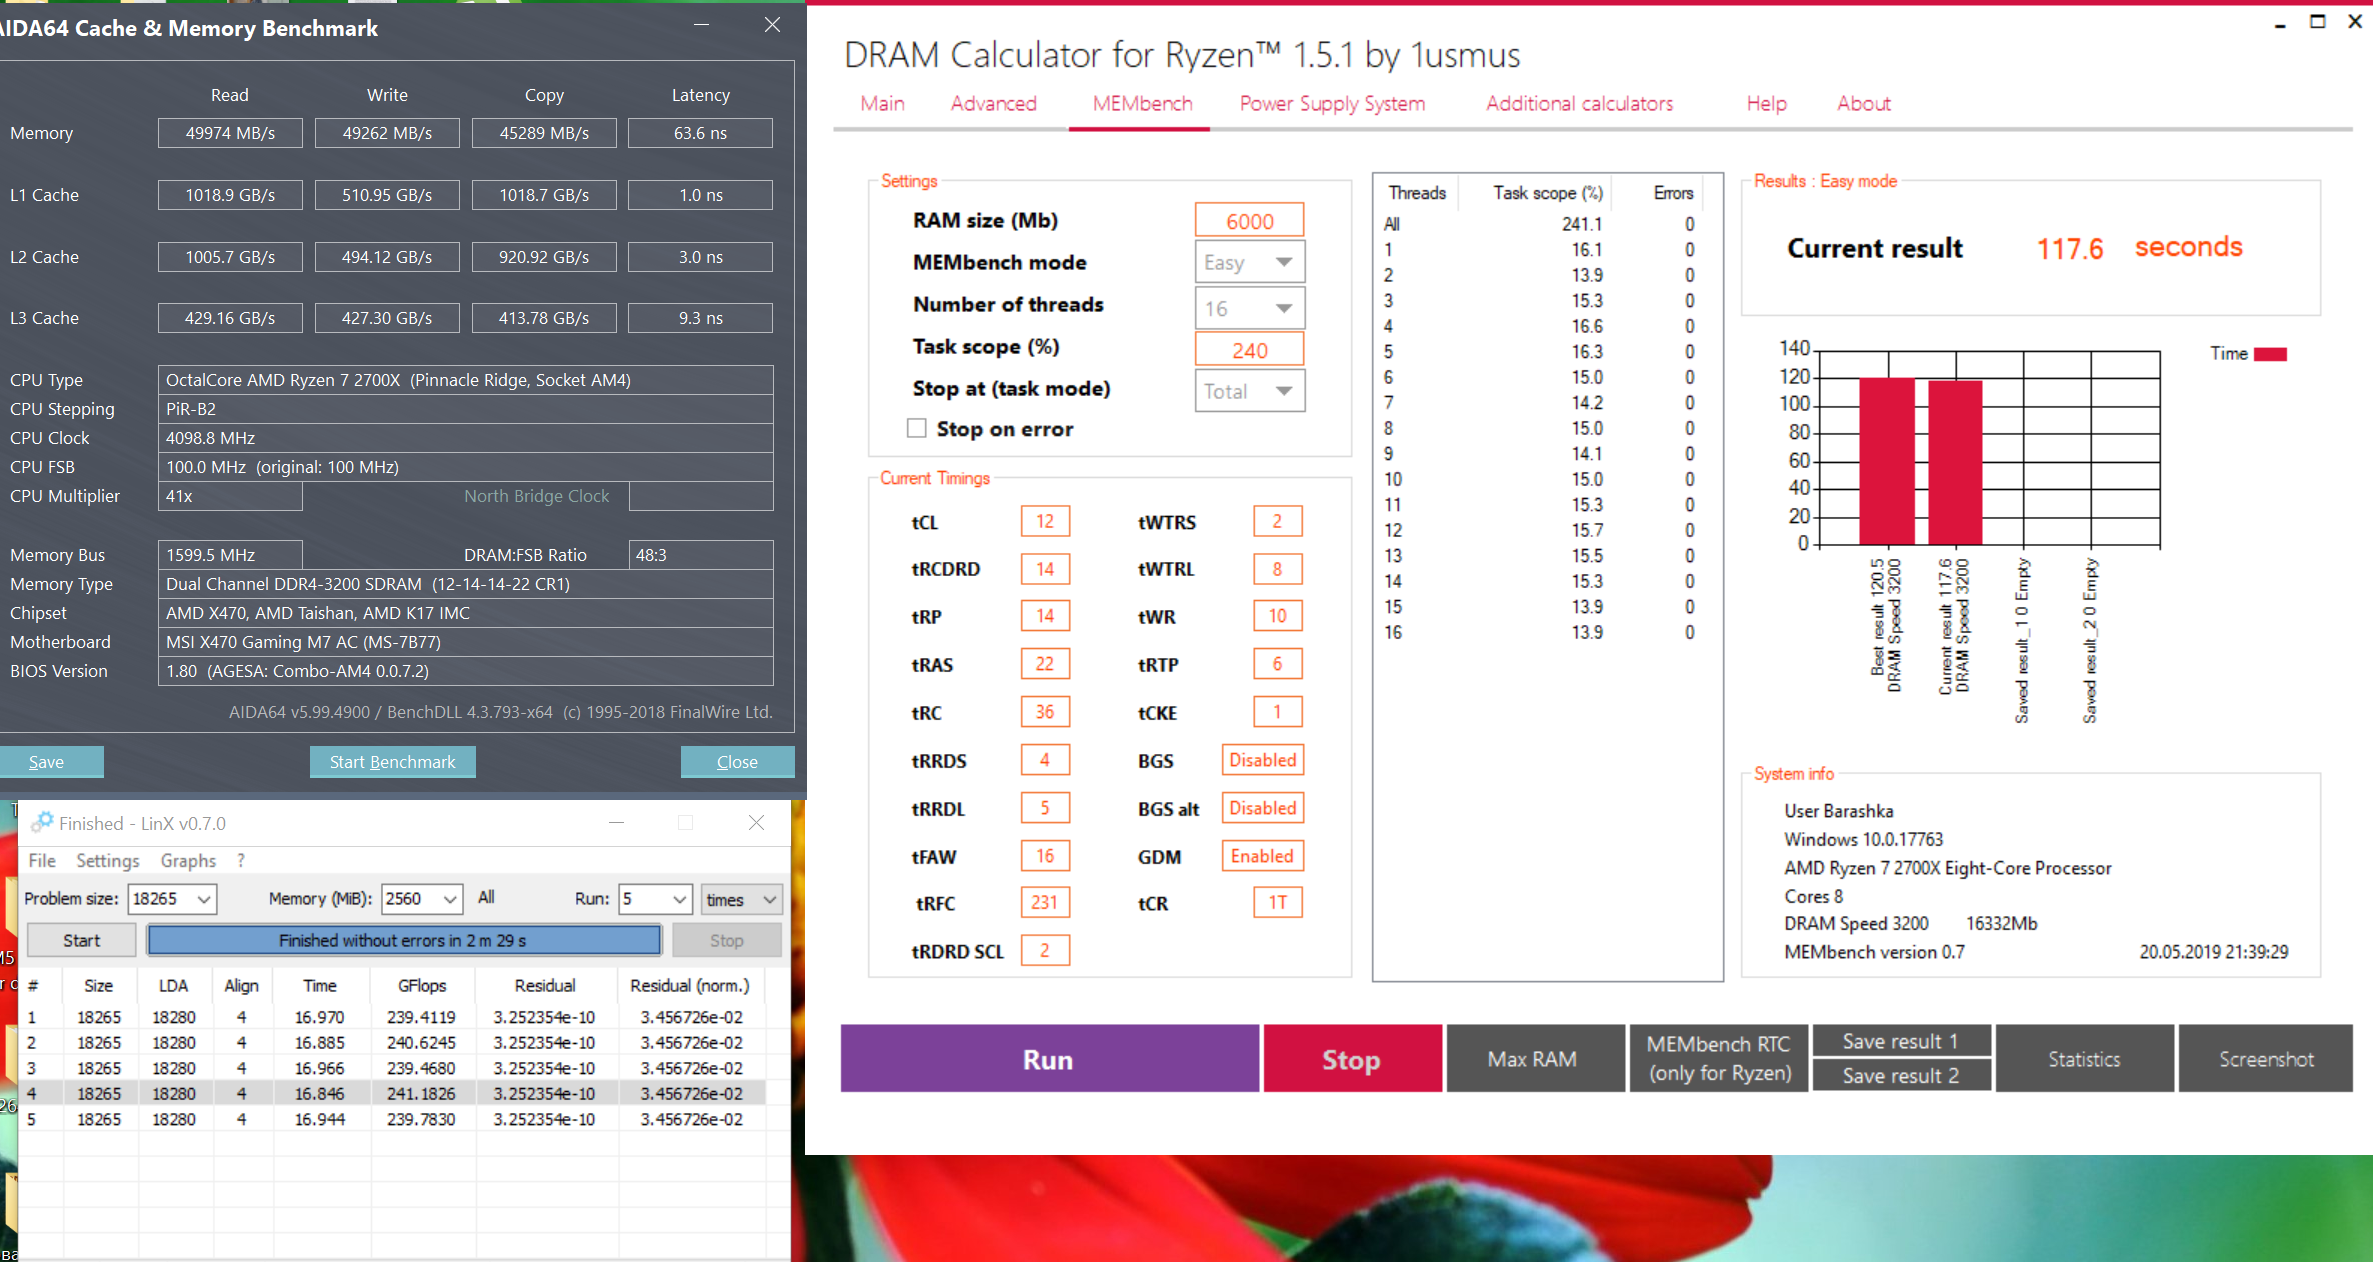The image size is (2373, 1262).
Task: Click the LinX app icon in title bar
Action: click(41, 822)
